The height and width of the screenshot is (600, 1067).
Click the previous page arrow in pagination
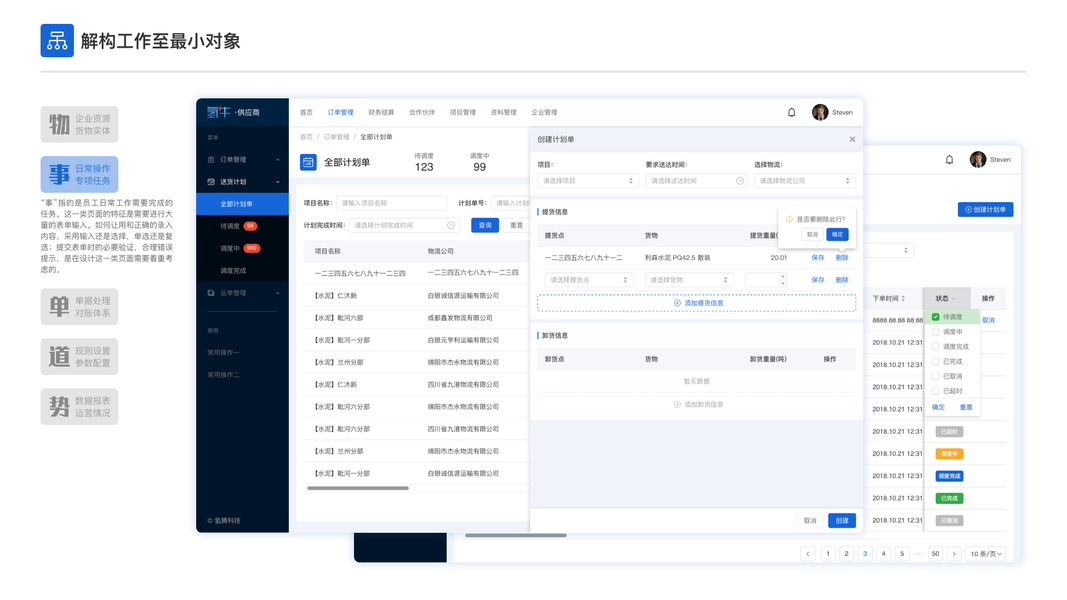(808, 554)
